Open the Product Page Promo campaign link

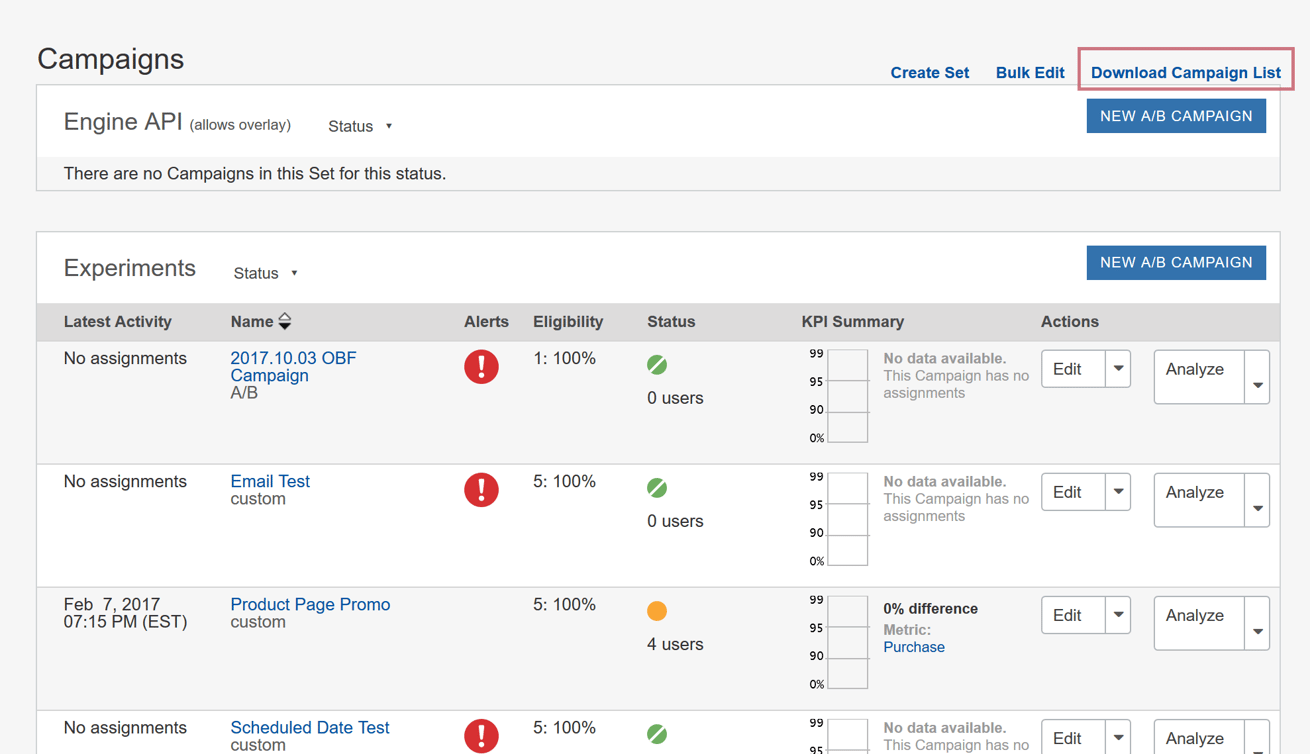tap(310, 605)
